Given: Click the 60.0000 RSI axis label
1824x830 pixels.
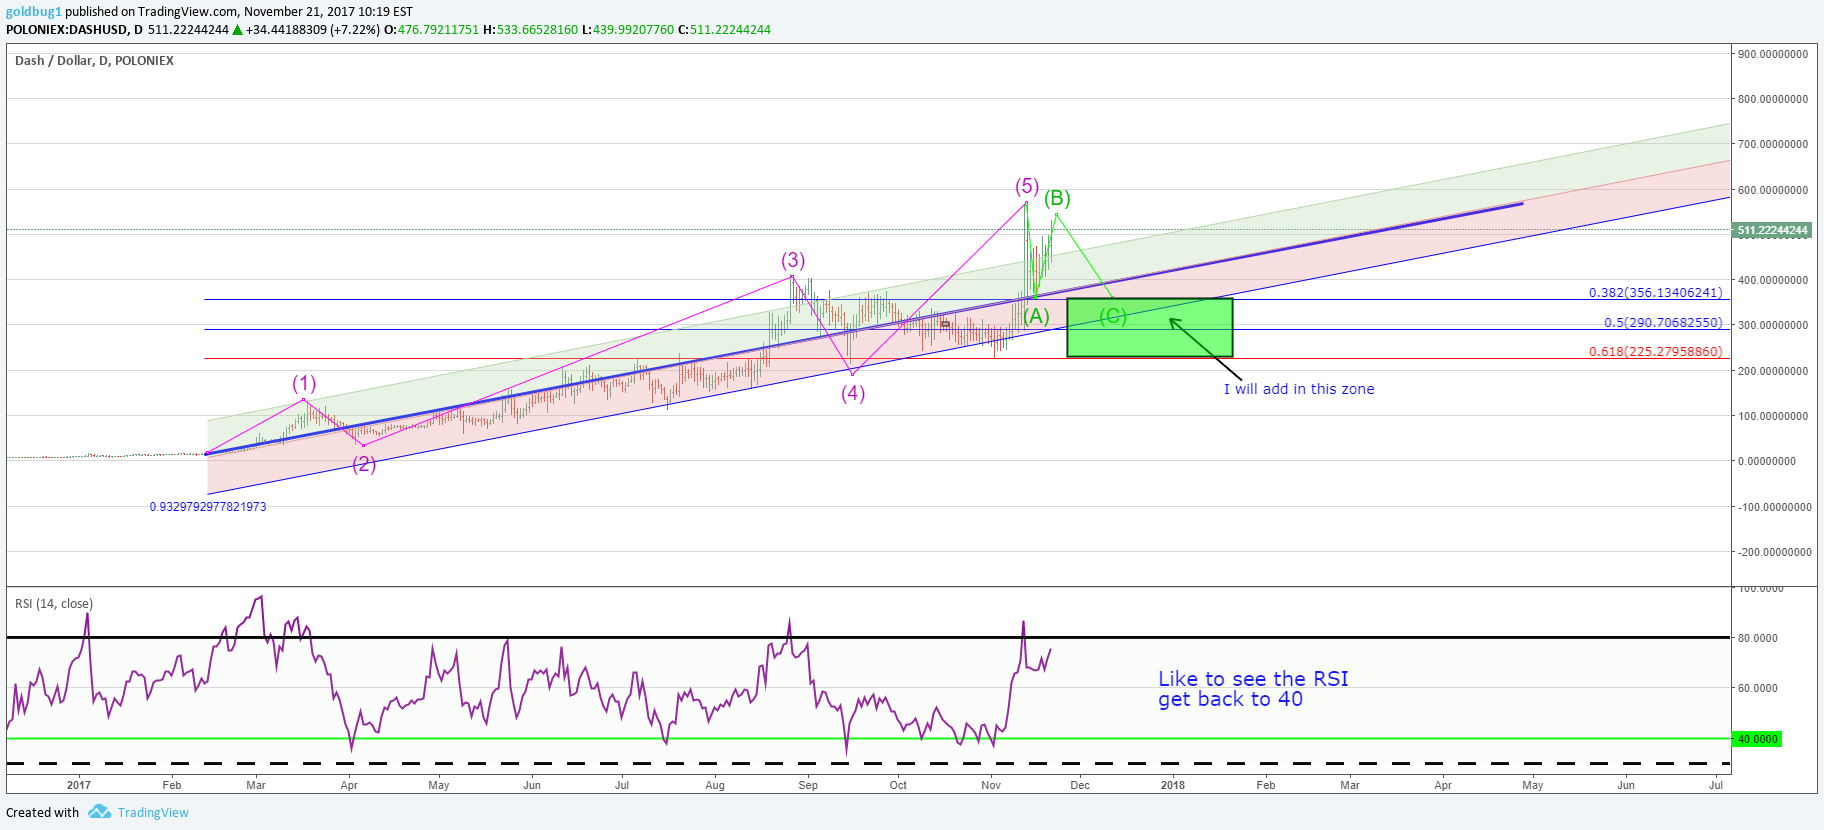Looking at the screenshot, I should (x=1758, y=688).
